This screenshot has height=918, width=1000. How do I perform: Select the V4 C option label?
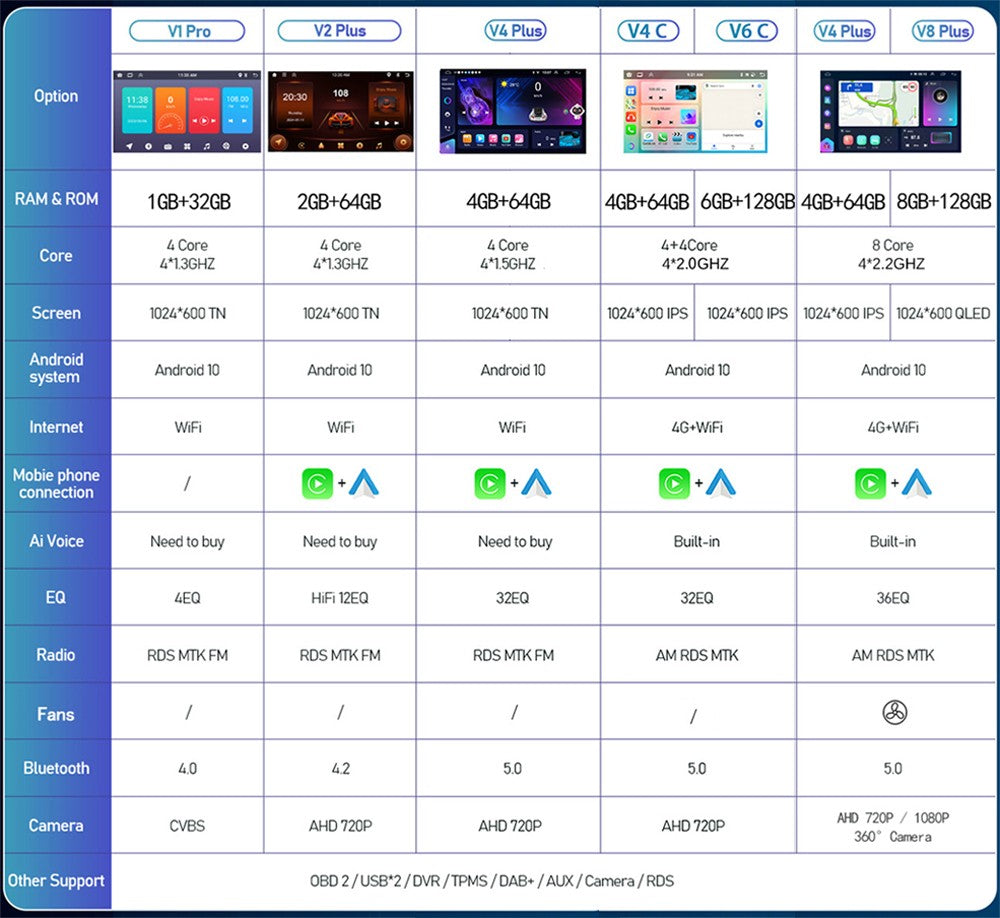pyautogui.click(x=648, y=31)
